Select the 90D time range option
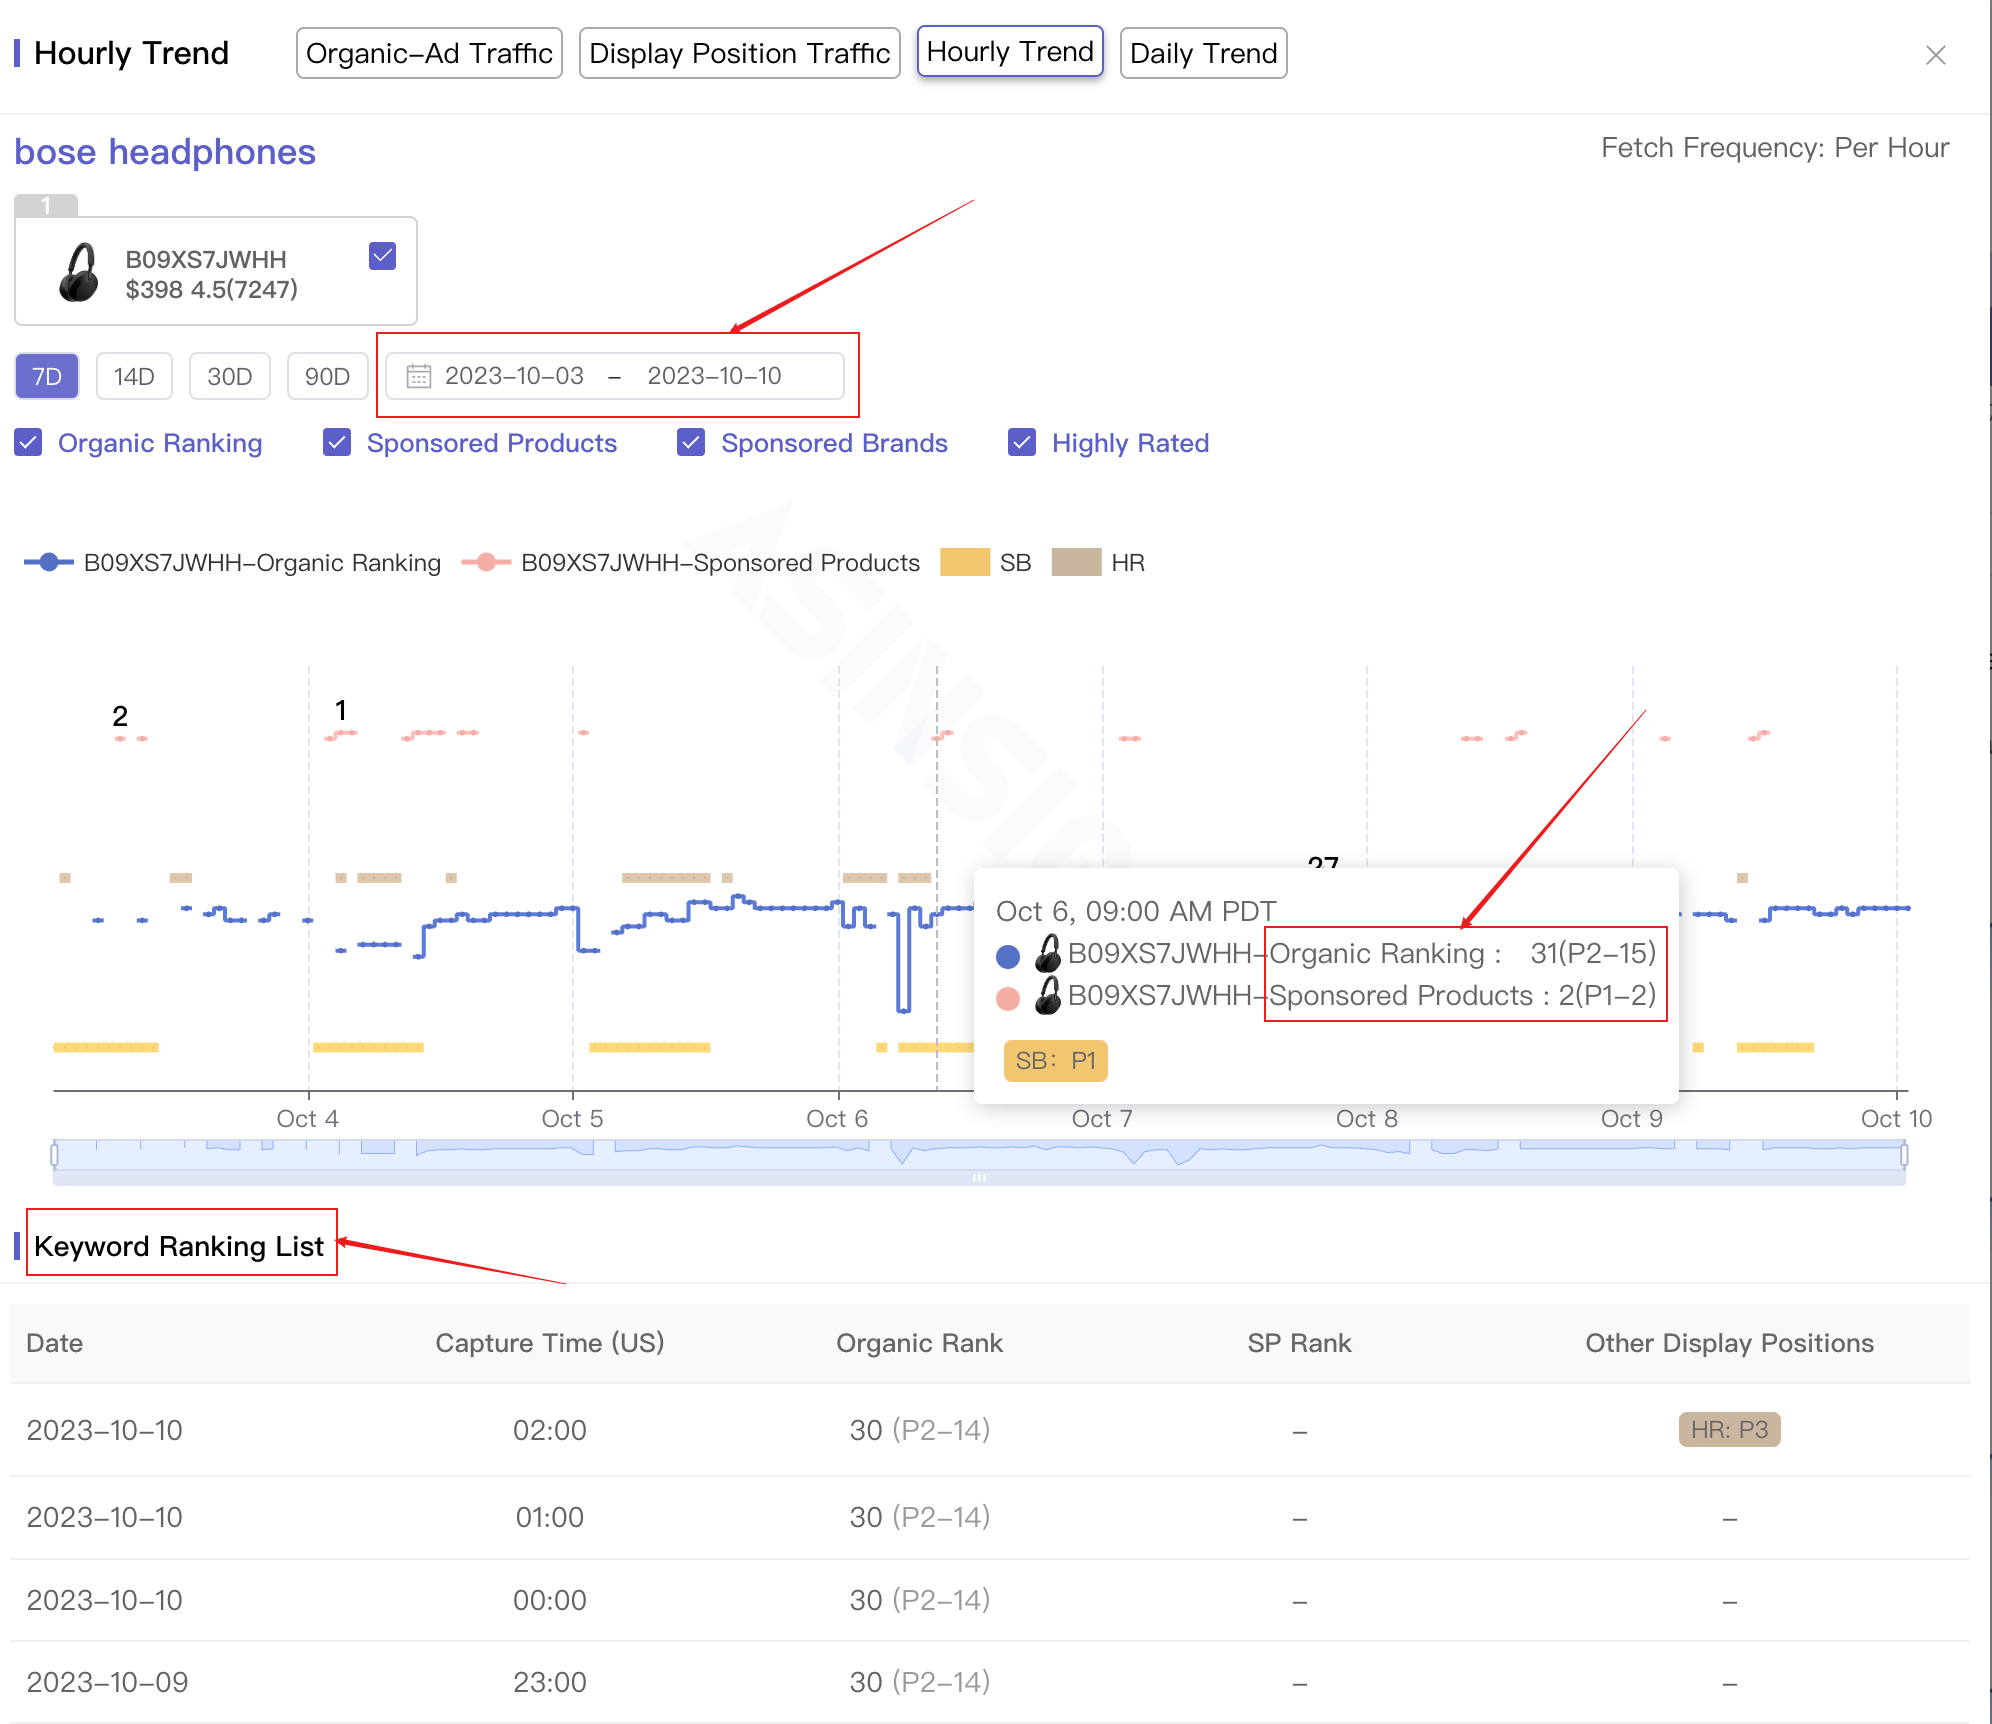This screenshot has height=1724, width=1992. [327, 376]
